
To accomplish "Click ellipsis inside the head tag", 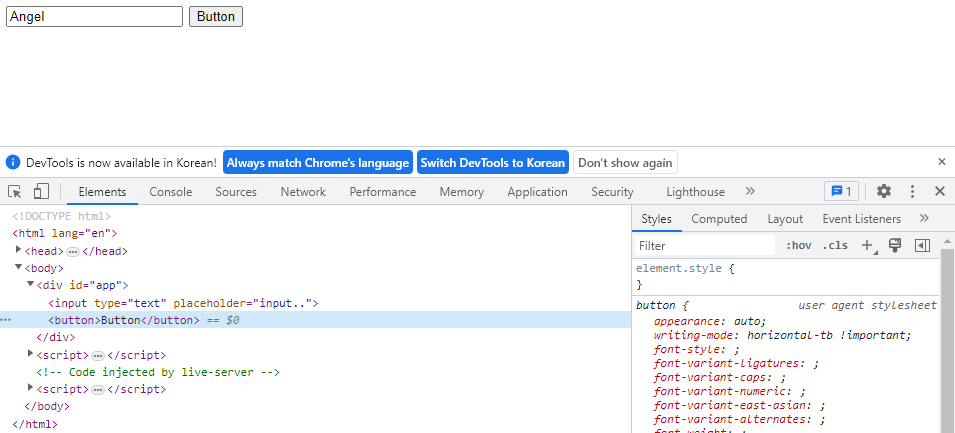I will pyautogui.click(x=73, y=252).
